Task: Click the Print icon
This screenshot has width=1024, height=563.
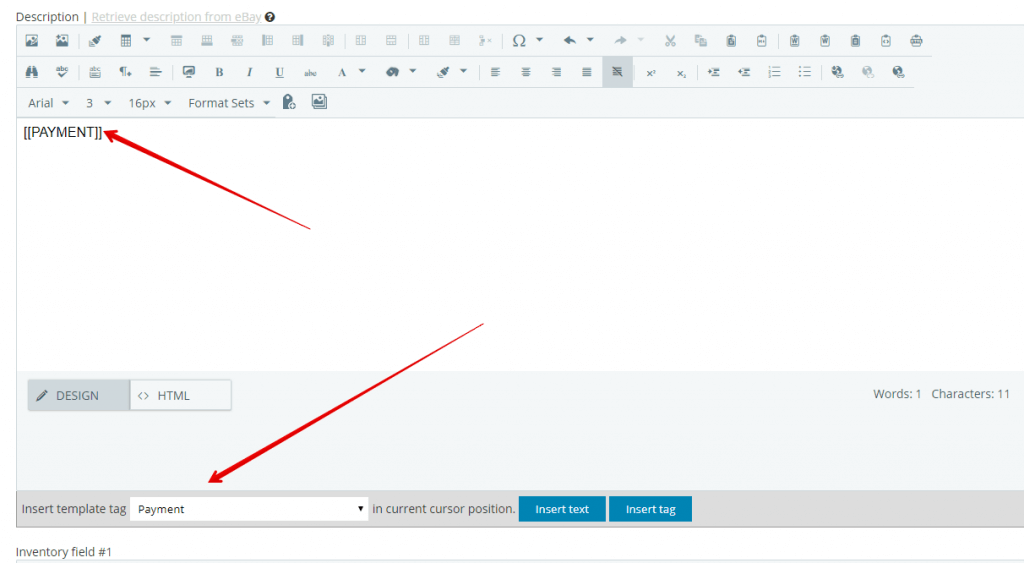Action: pyautogui.click(x=916, y=40)
